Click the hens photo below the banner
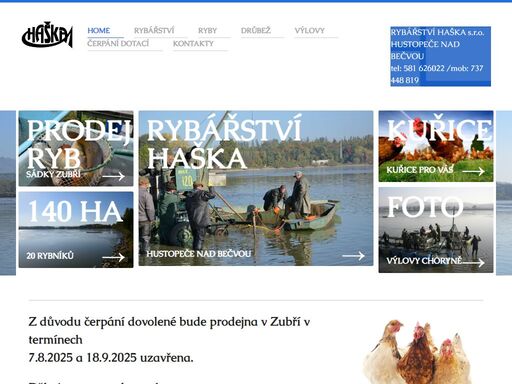Image resolution: width=512 pixels, height=384 pixels. pos(417,352)
